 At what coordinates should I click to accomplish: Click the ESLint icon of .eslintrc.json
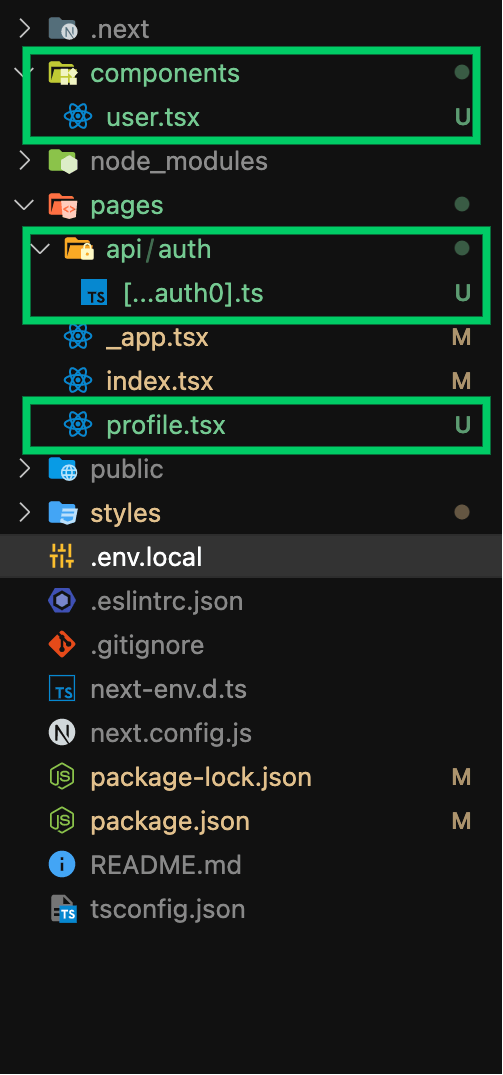62,601
